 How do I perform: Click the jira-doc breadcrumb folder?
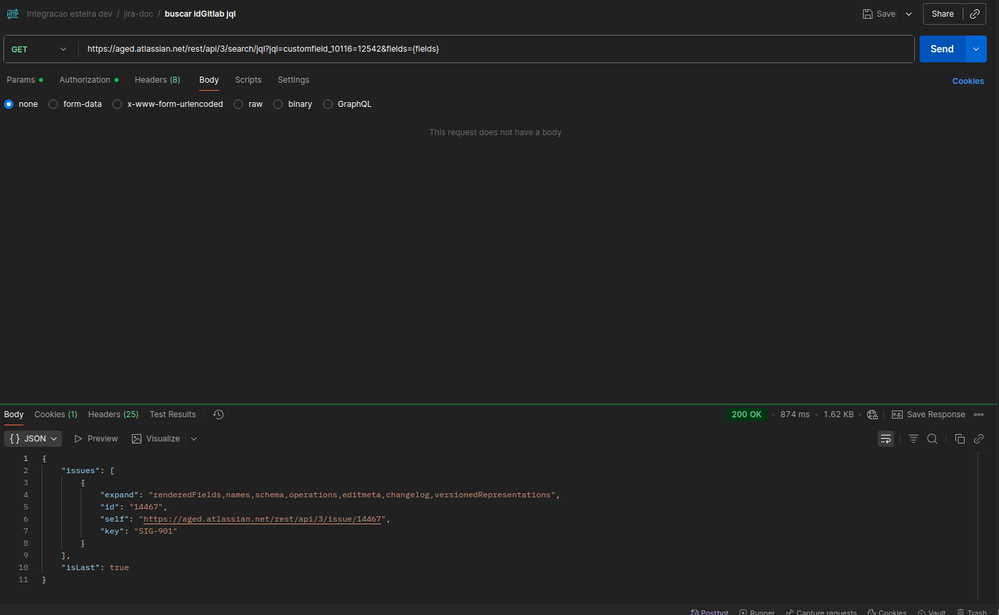pyautogui.click(x=138, y=14)
